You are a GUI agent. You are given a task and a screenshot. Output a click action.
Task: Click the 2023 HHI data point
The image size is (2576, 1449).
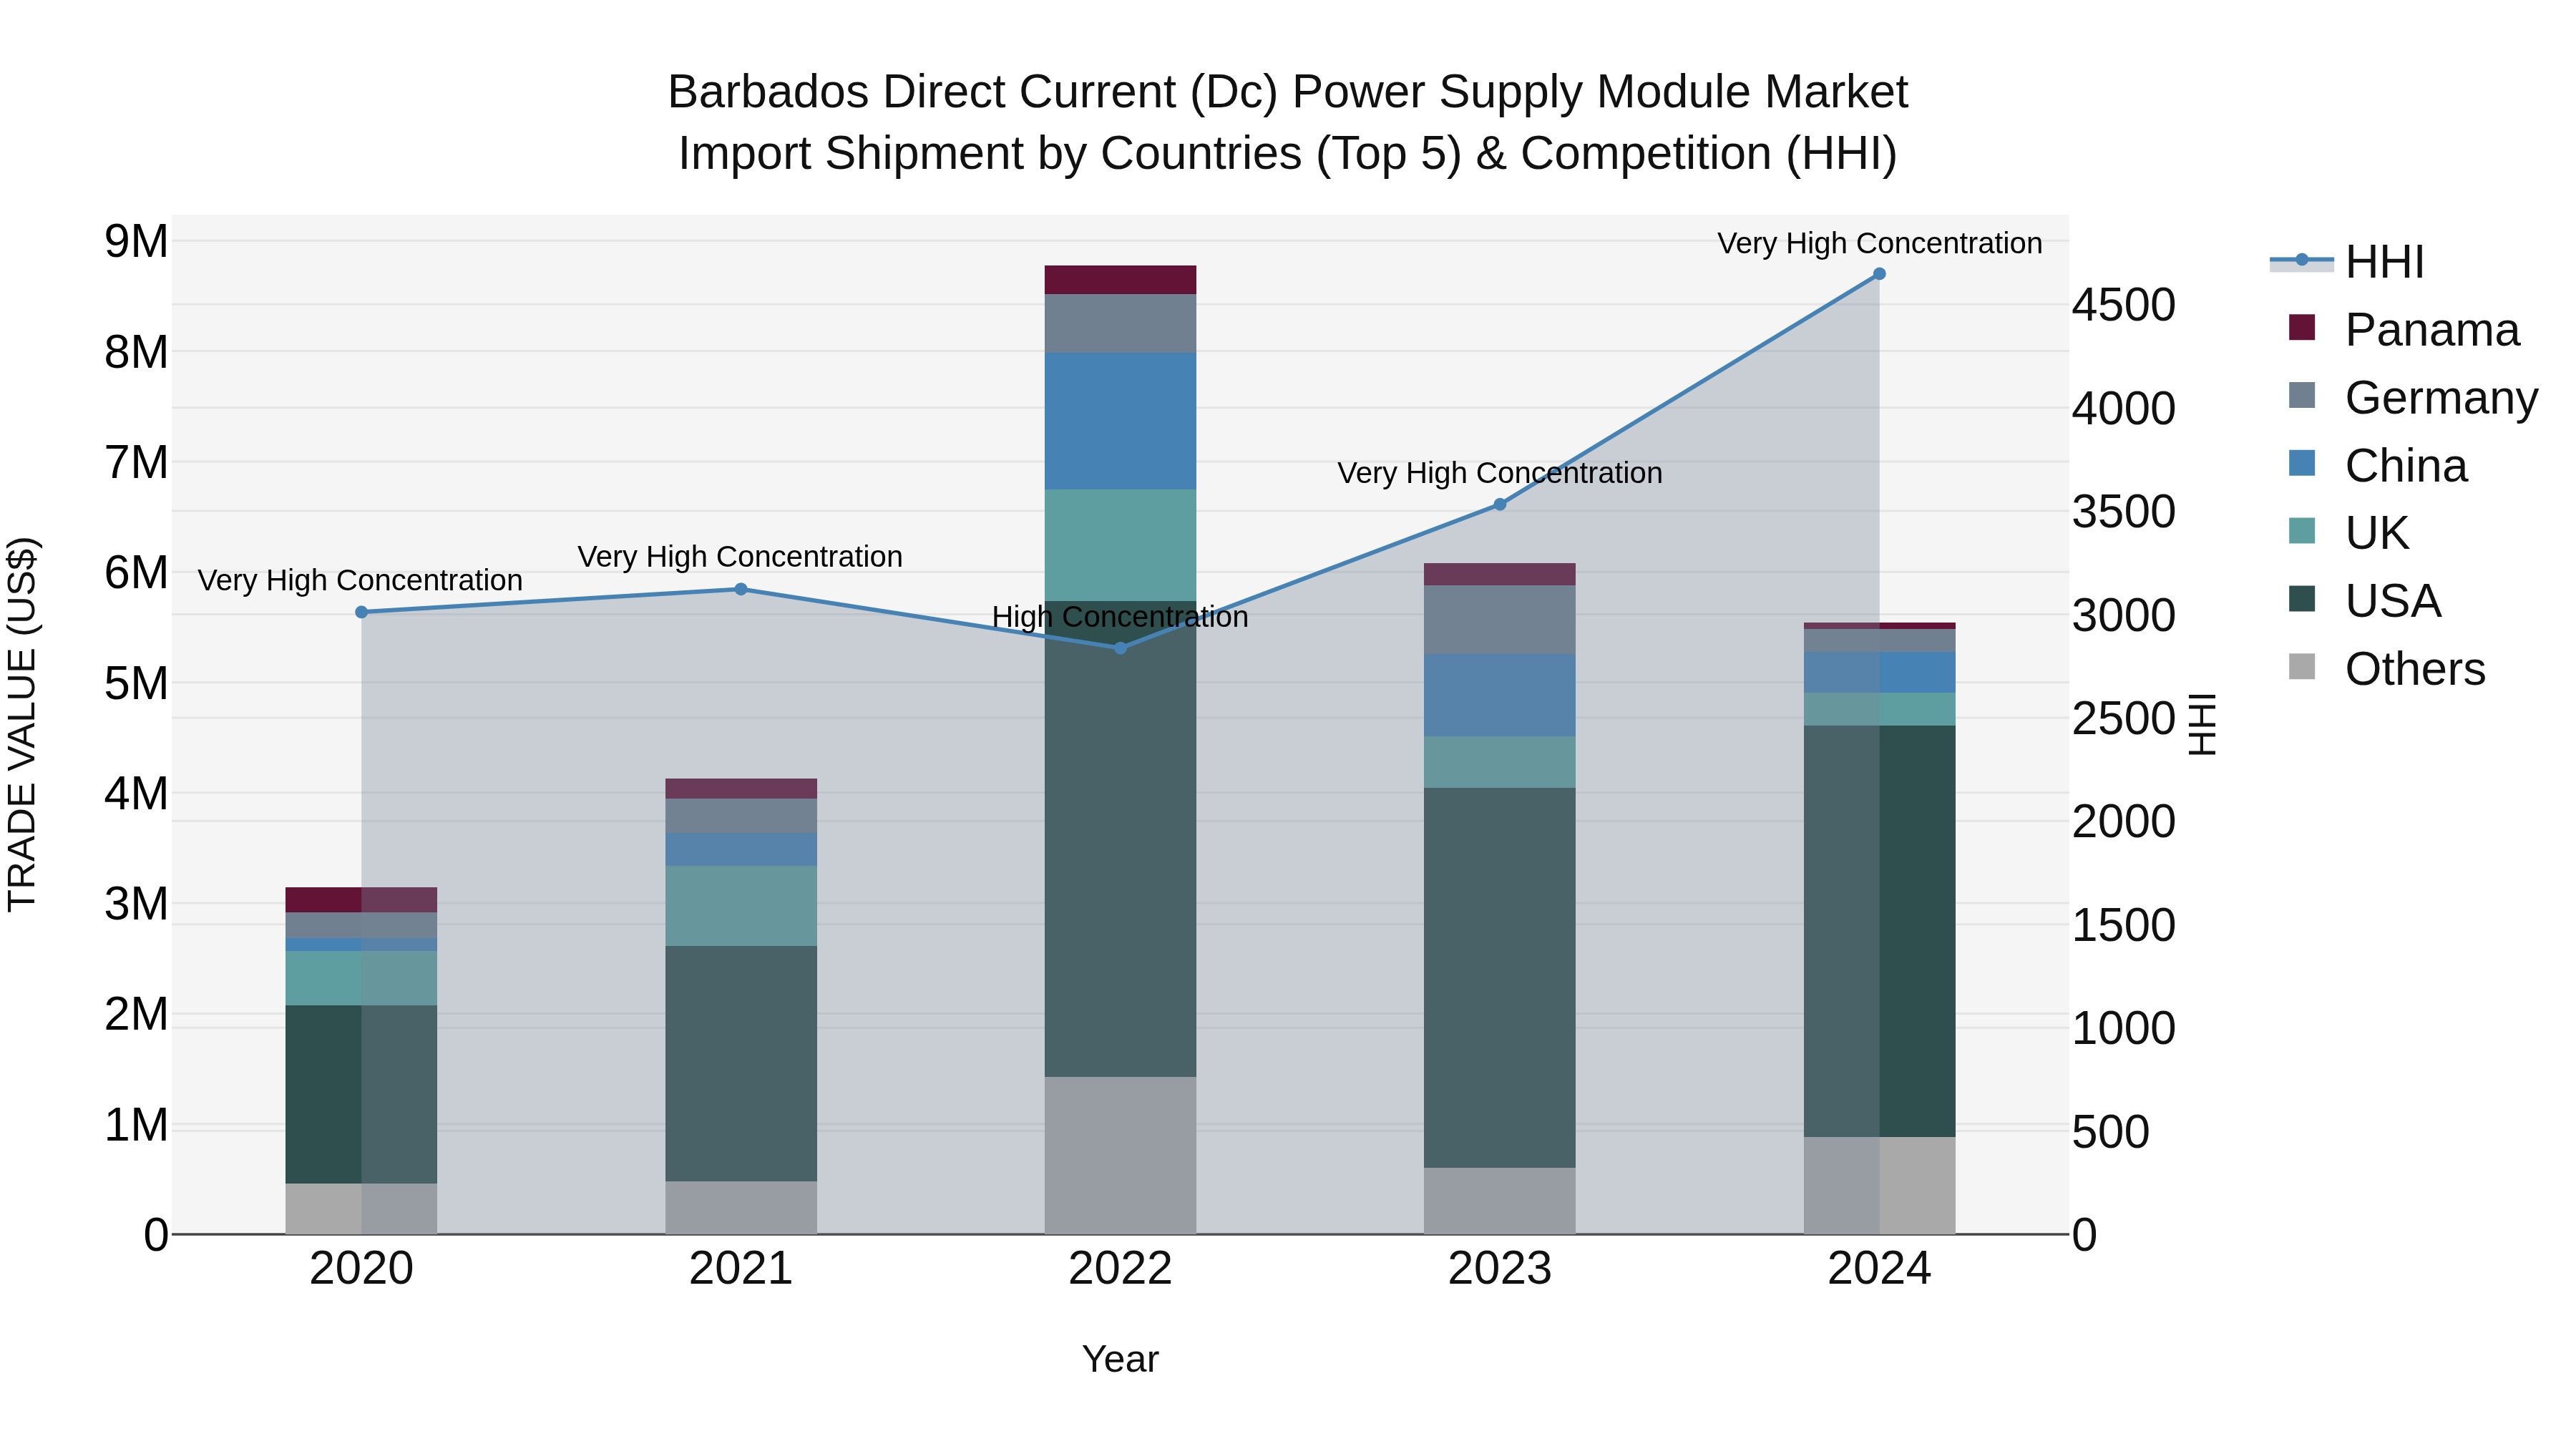1500,505
